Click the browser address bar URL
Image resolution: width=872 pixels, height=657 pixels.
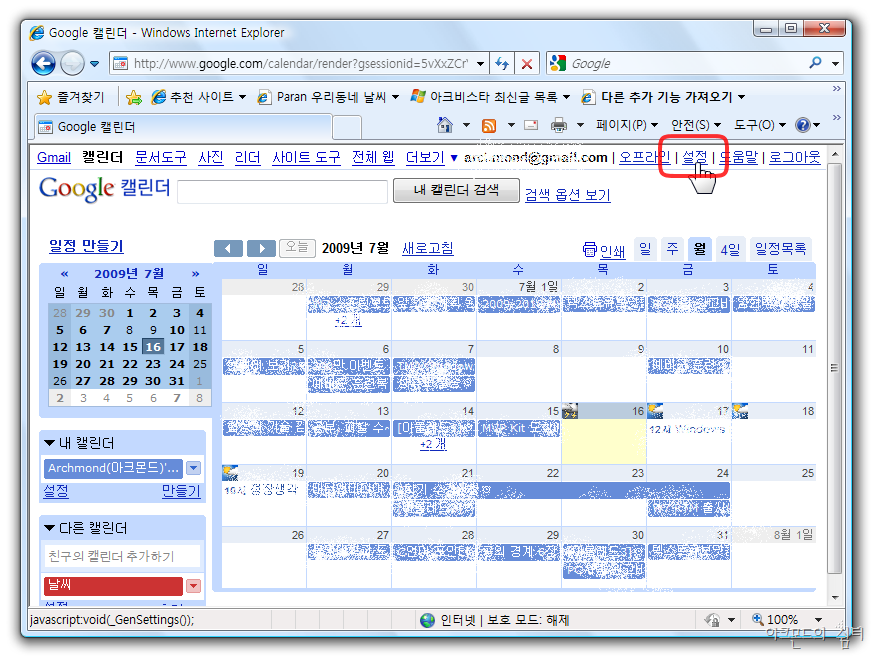point(301,63)
